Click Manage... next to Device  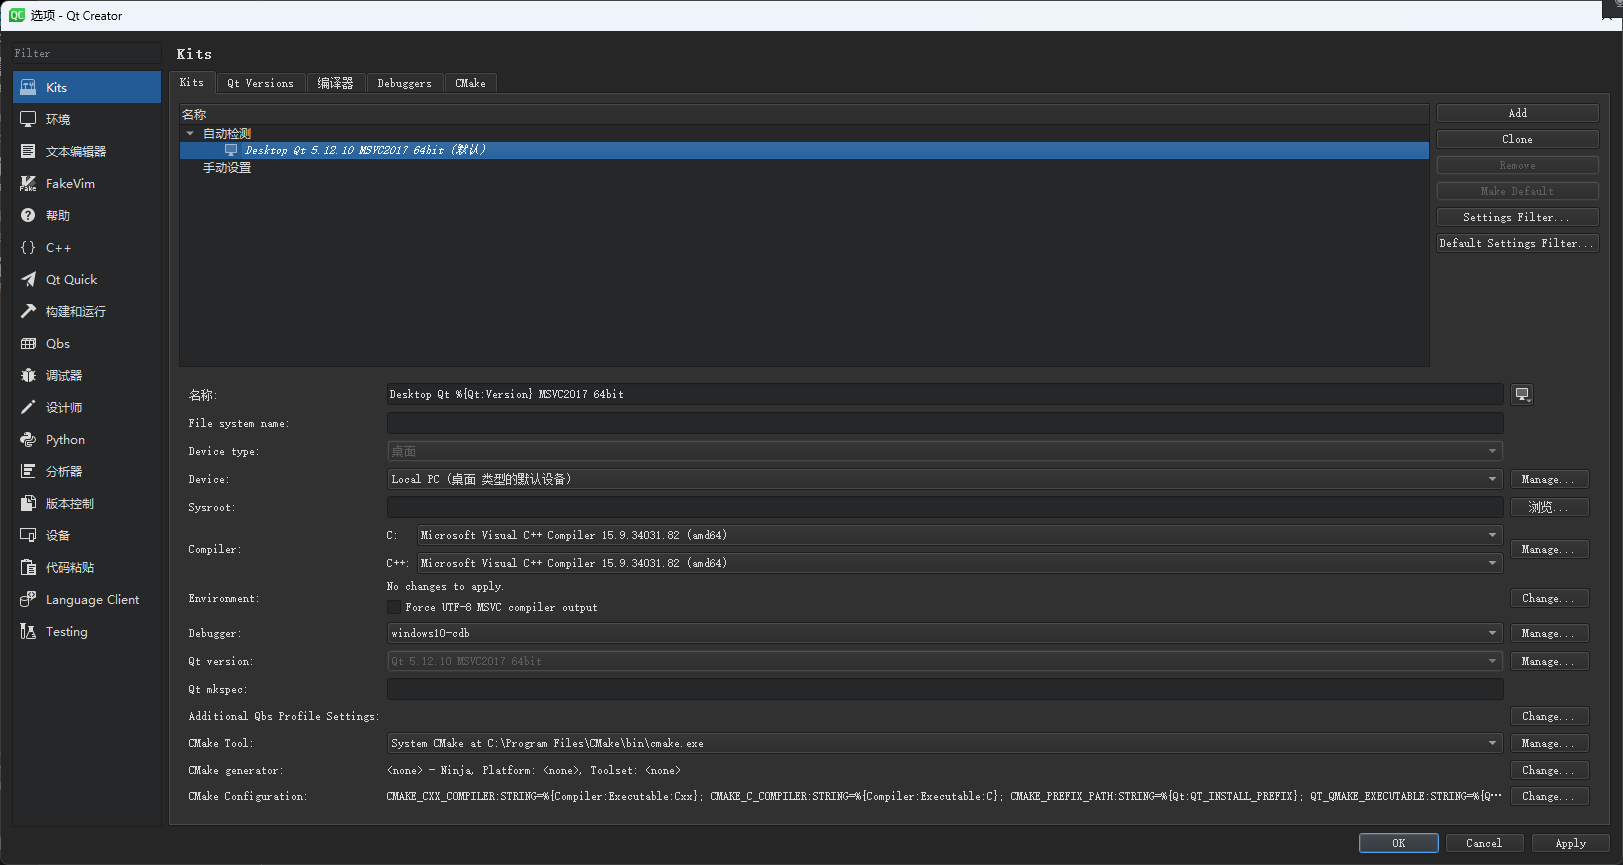[x=1549, y=479]
